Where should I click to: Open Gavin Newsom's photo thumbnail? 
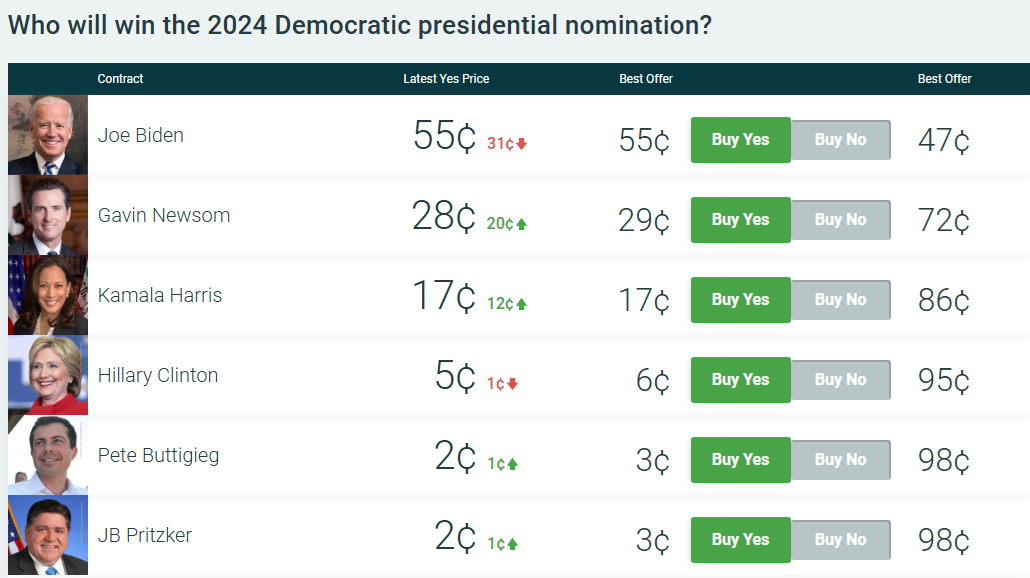tap(48, 215)
